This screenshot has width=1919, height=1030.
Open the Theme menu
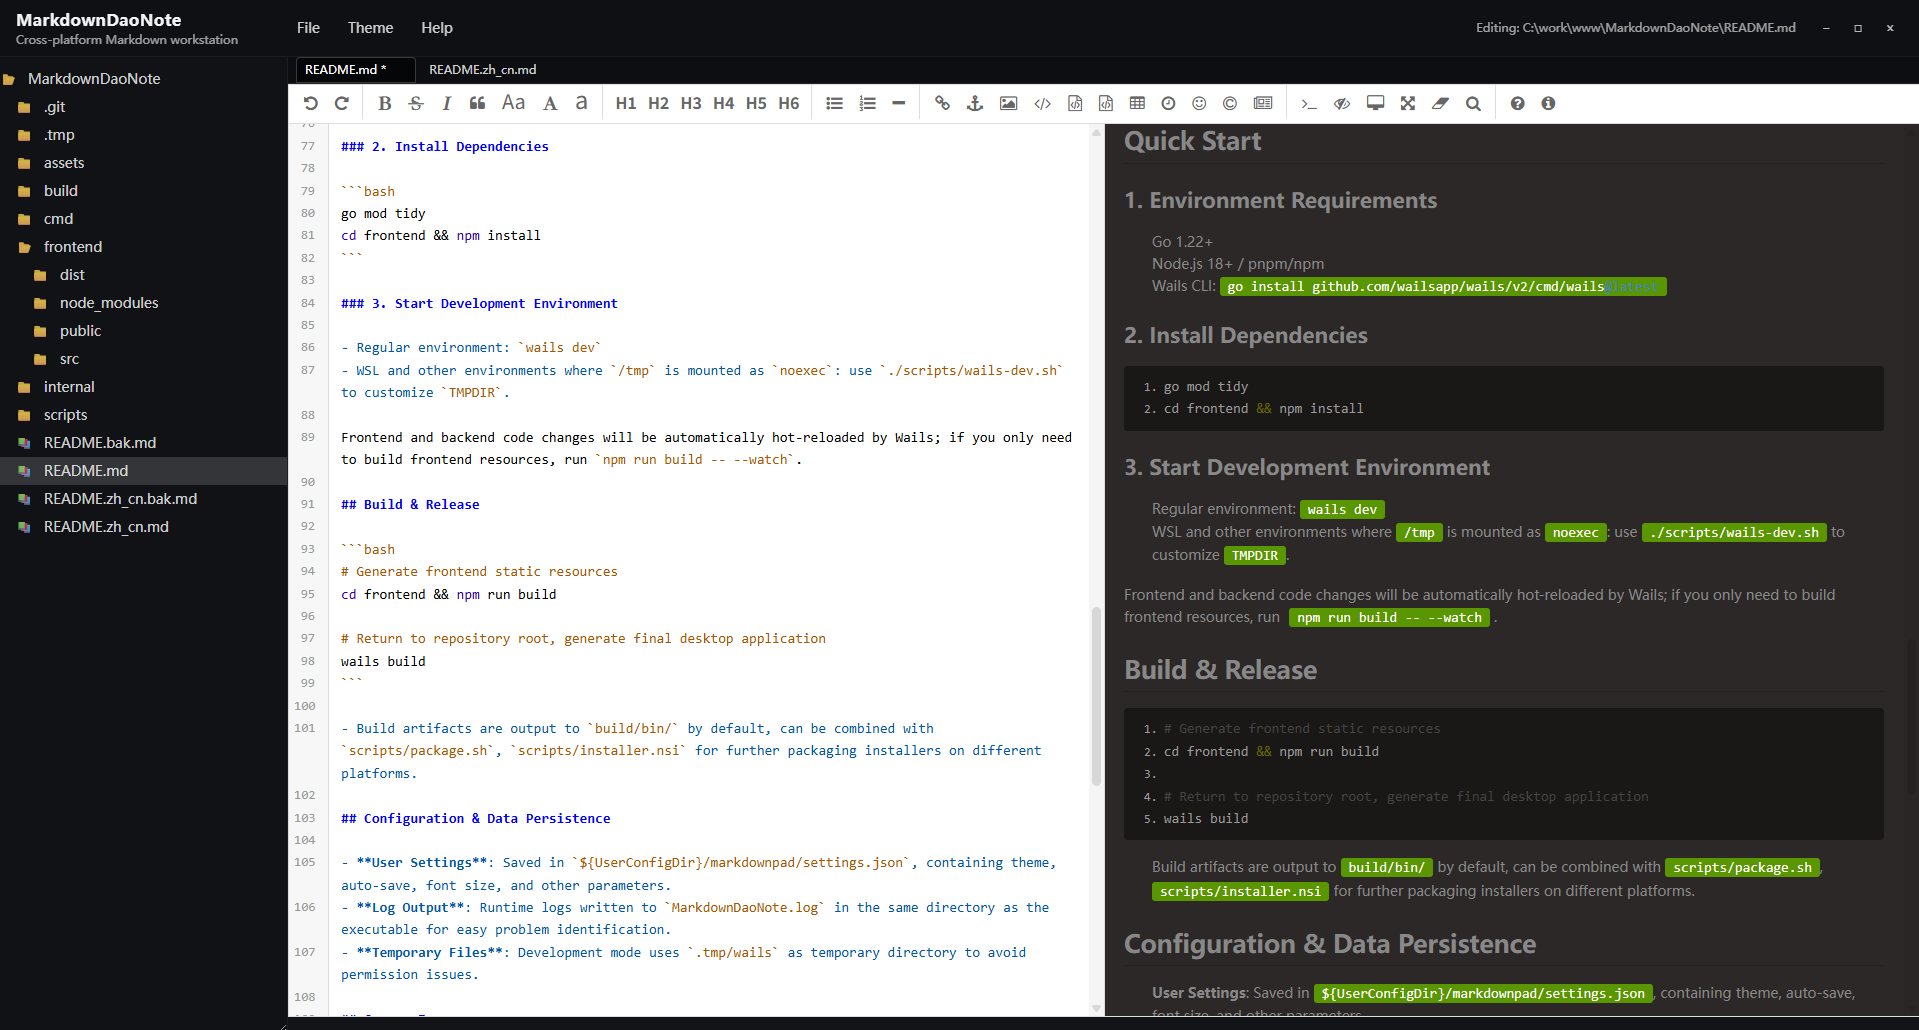[x=370, y=27]
